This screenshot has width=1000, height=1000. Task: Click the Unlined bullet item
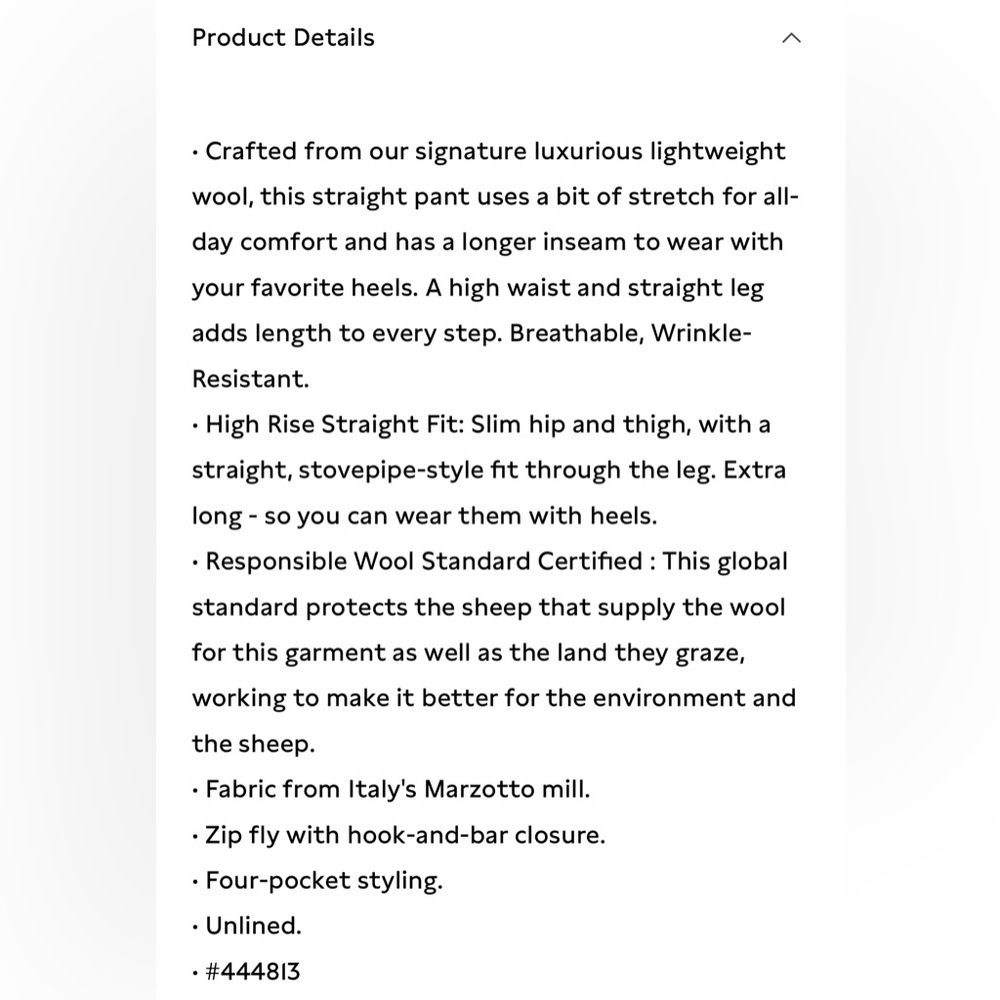coord(253,925)
